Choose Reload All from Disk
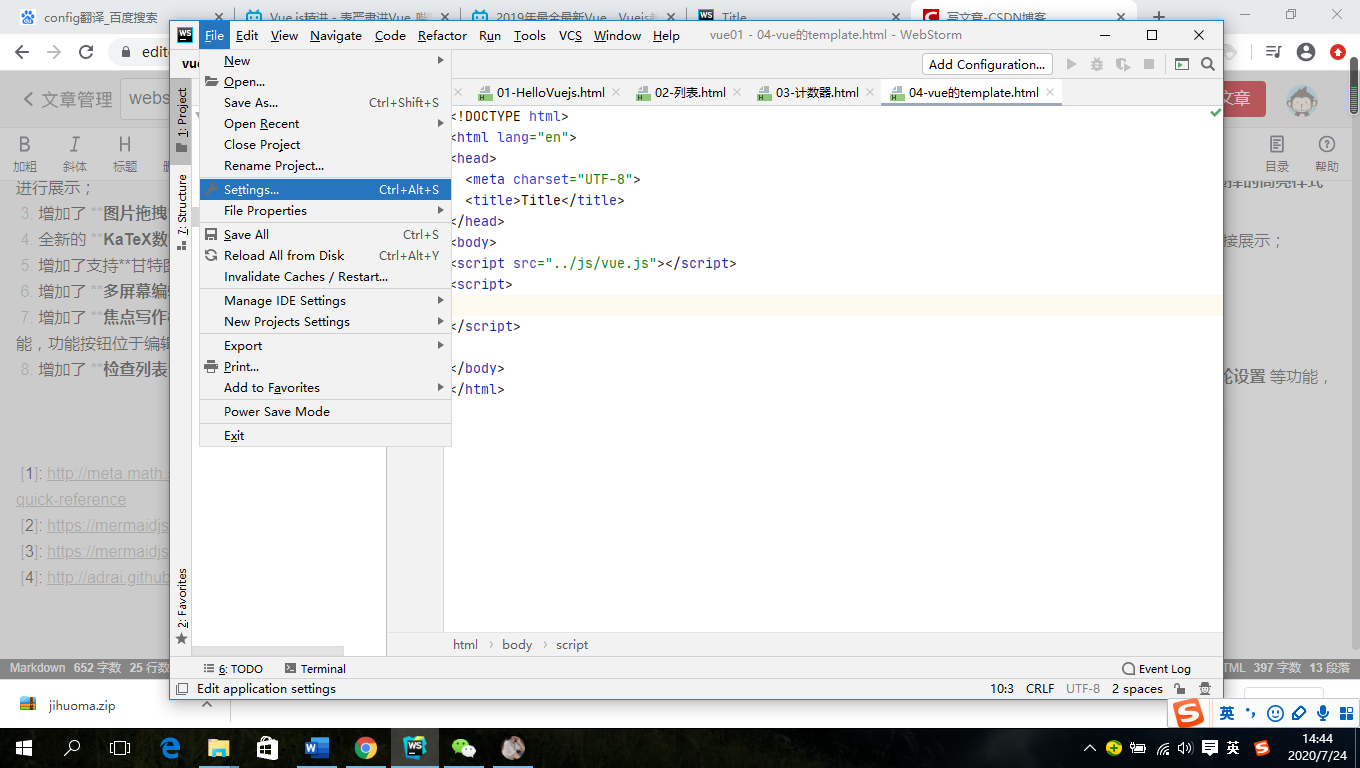The height and width of the screenshot is (768, 1360). pyautogui.click(x=325, y=256)
